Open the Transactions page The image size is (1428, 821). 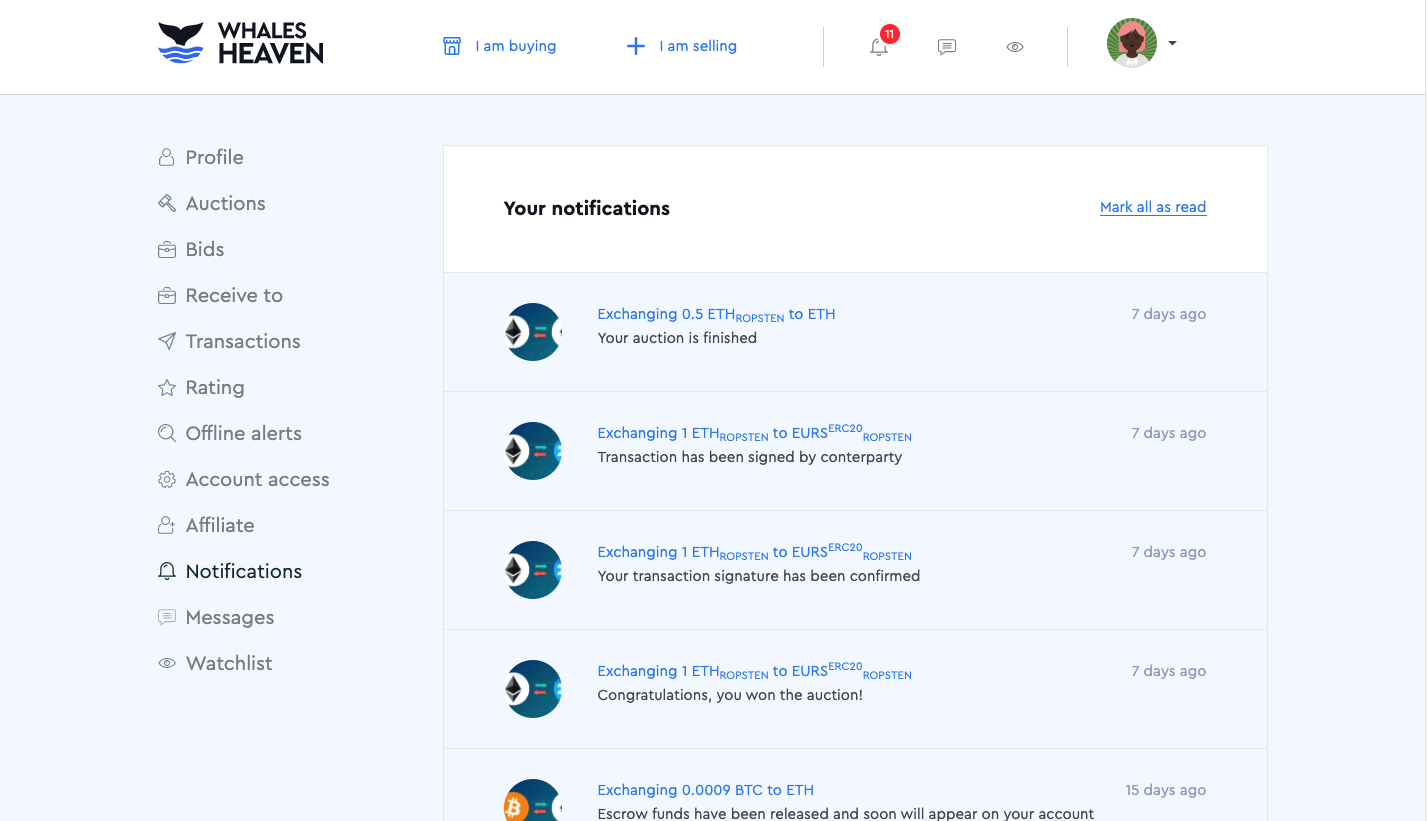tap(243, 341)
